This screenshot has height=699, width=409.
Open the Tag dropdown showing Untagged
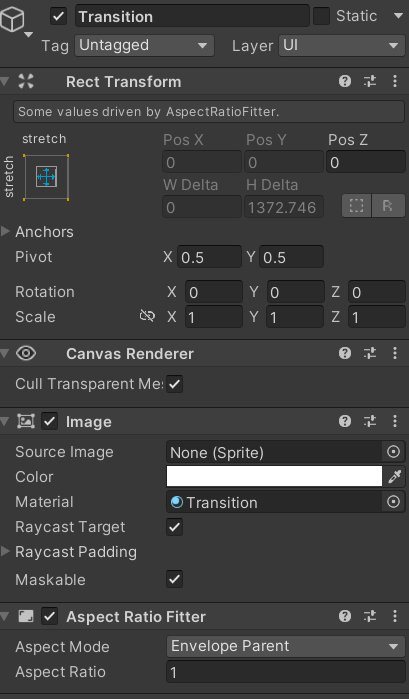coord(145,45)
